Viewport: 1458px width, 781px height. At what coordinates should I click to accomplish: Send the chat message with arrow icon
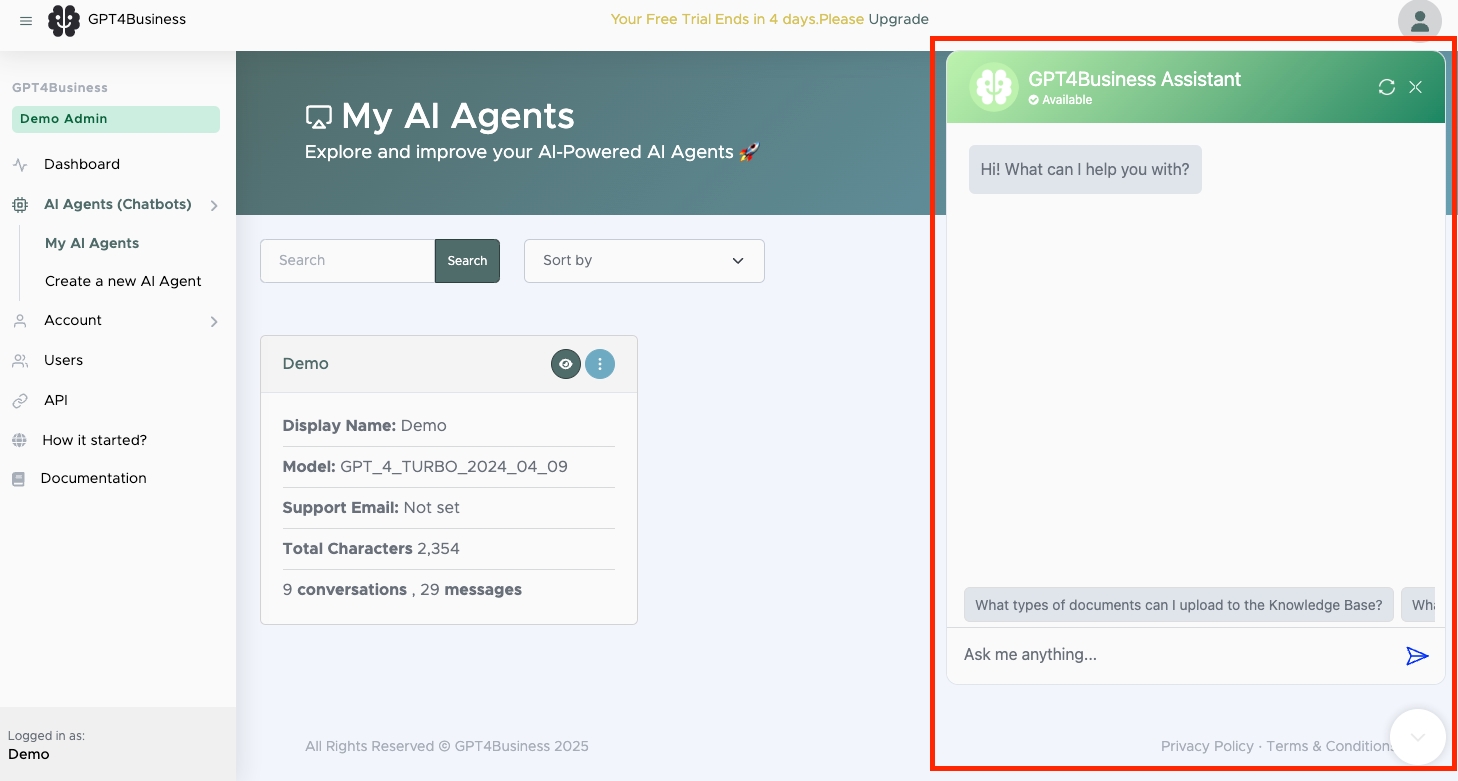(x=1417, y=655)
